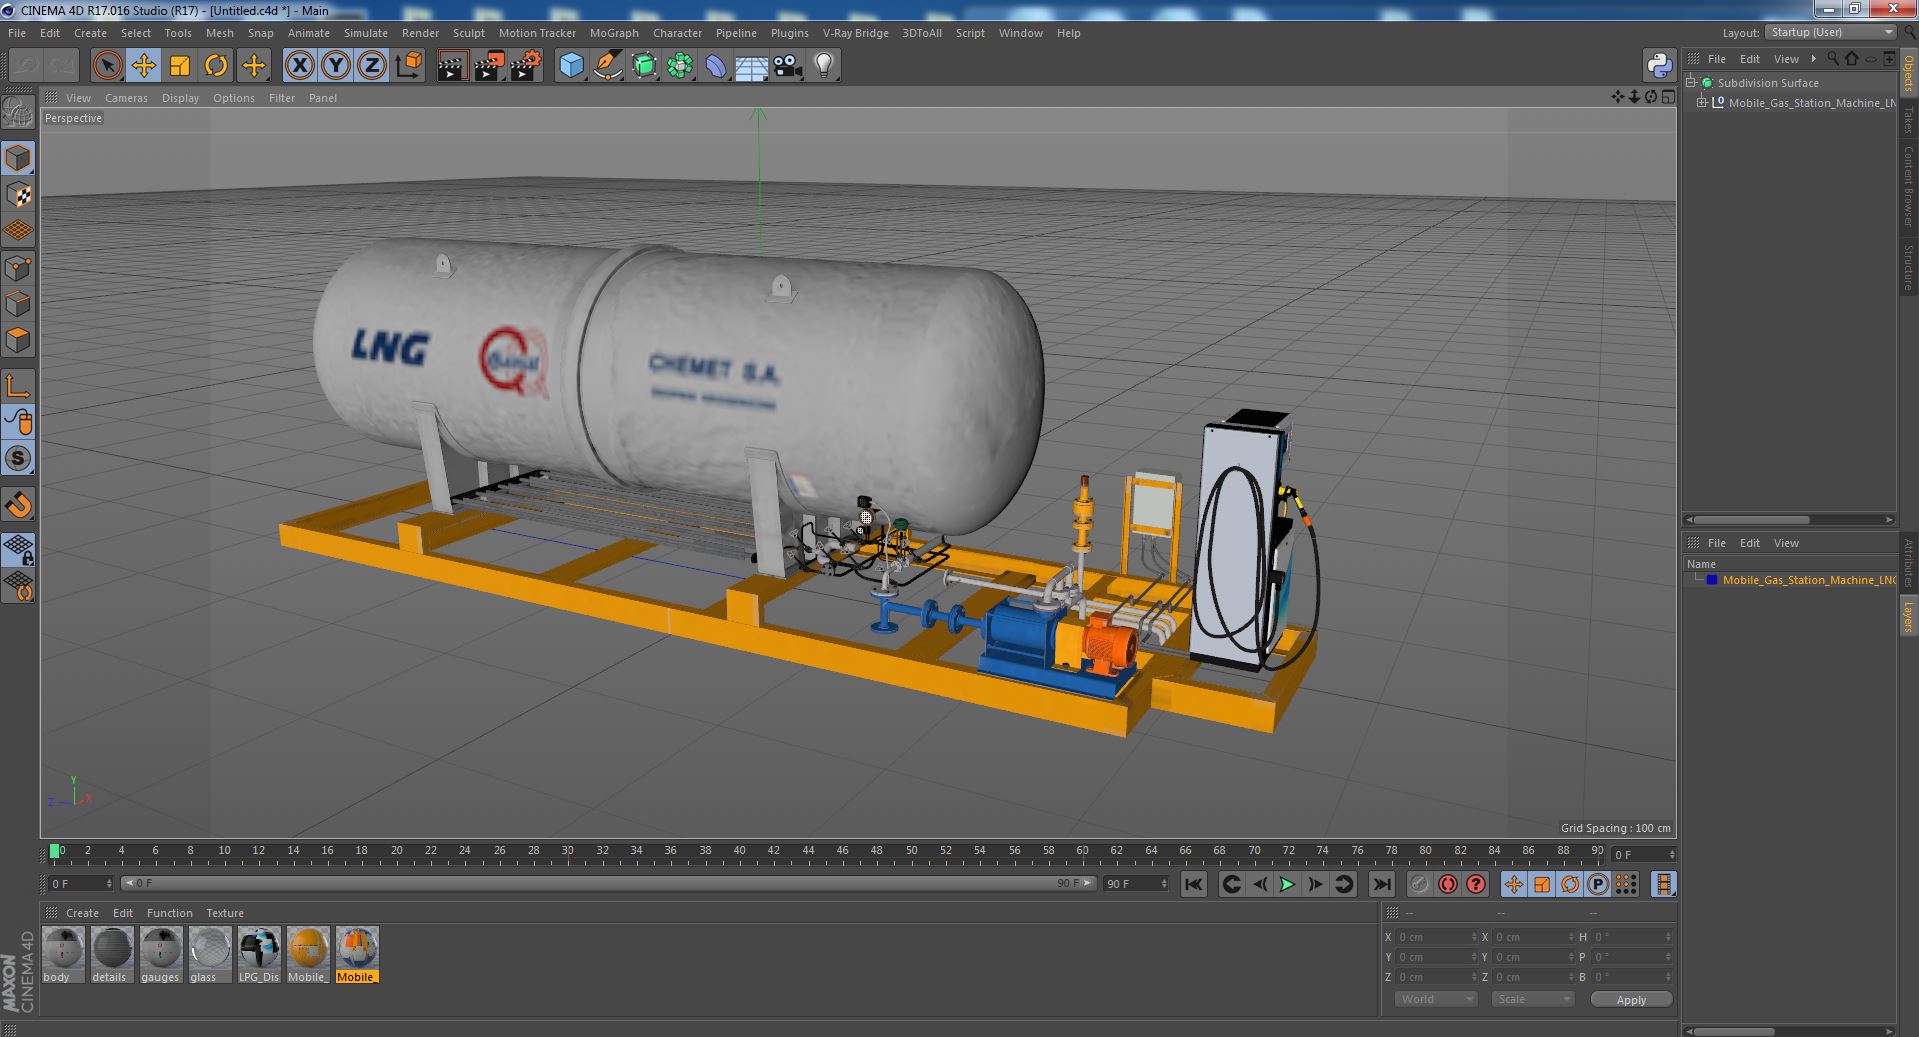Toggle rotation keyframe recording
The height and width of the screenshot is (1037, 1919).
coord(1569,884)
